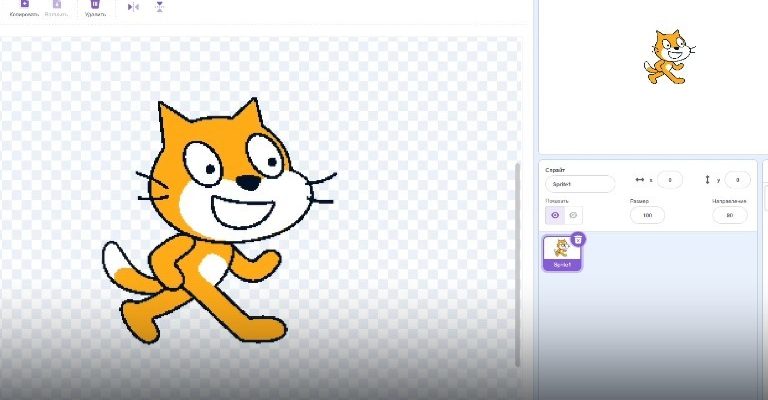
Task: Delete Sprite1 using its trash badge
Action: pyautogui.click(x=578, y=240)
